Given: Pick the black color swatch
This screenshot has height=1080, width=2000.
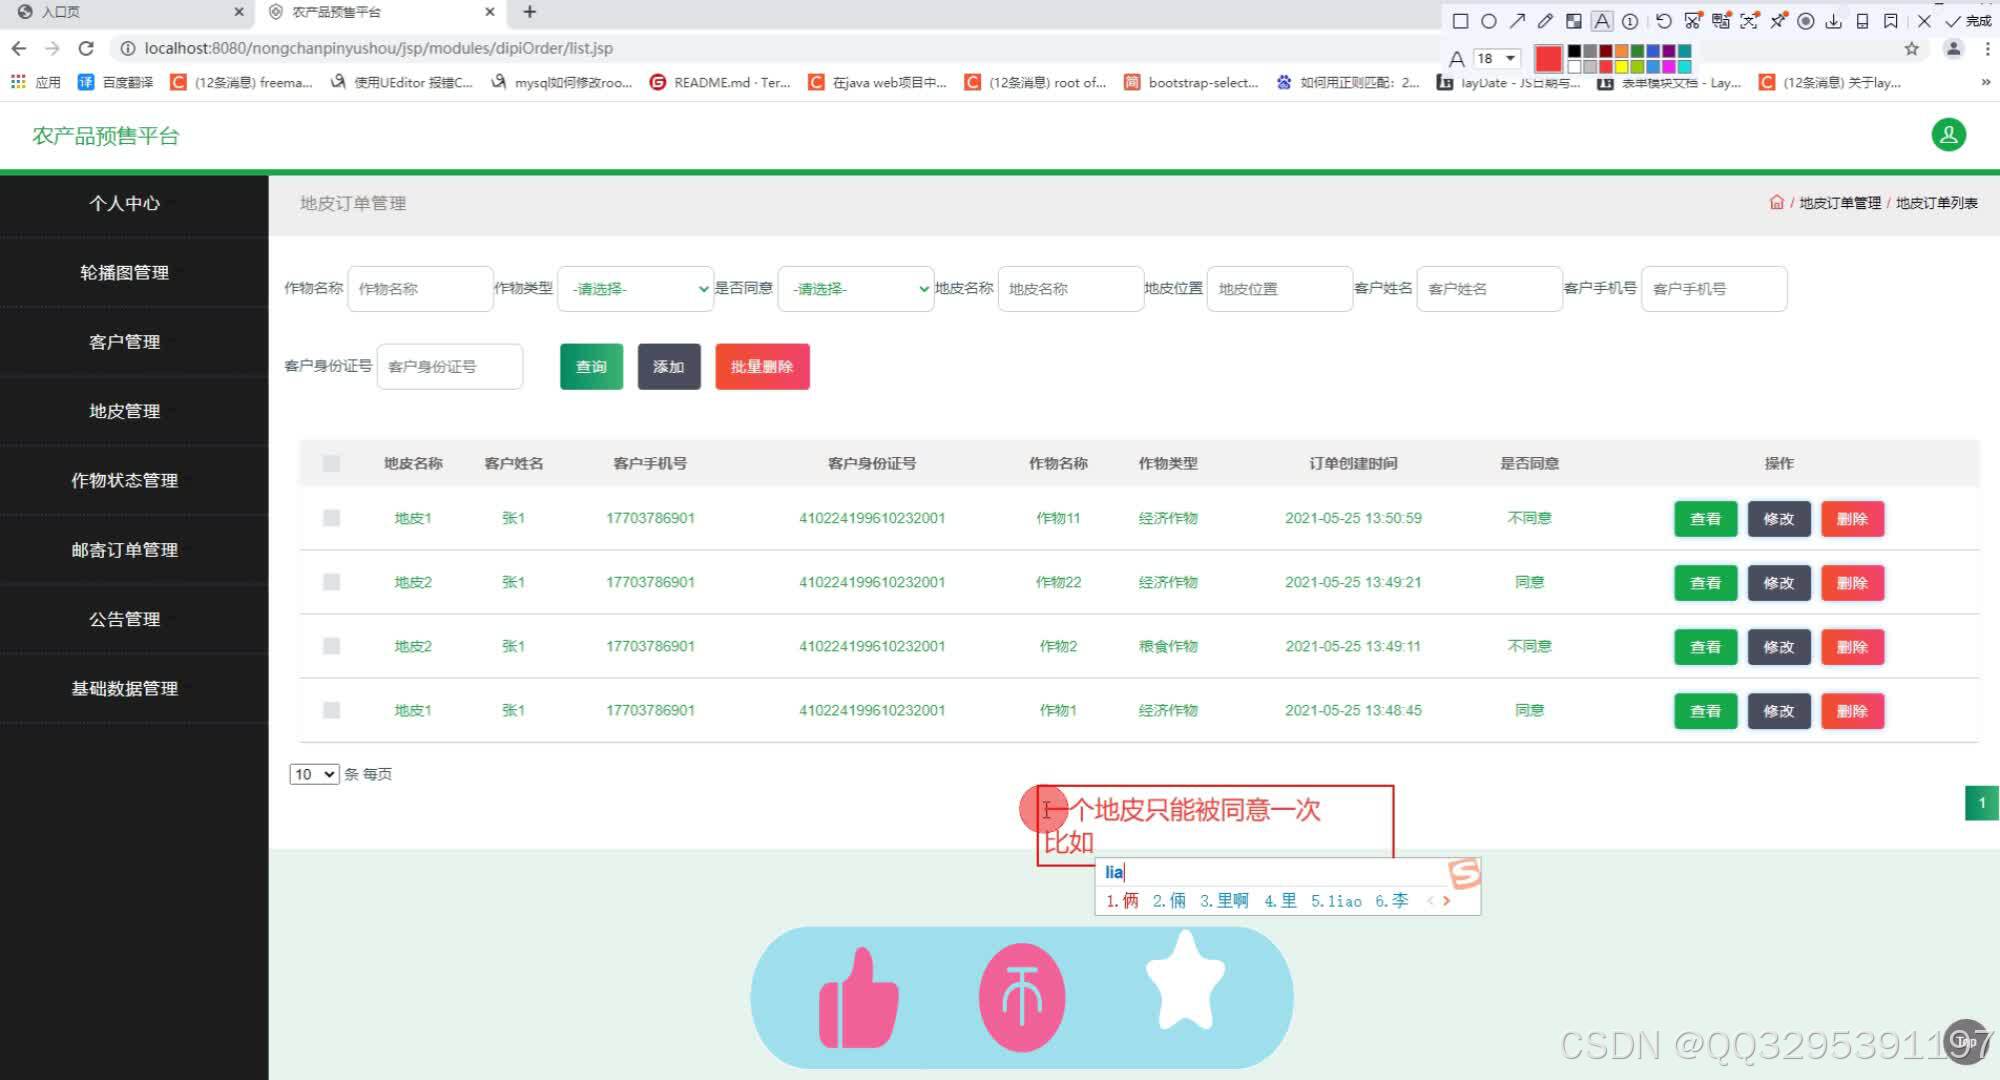Looking at the screenshot, I should tap(1574, 51).
